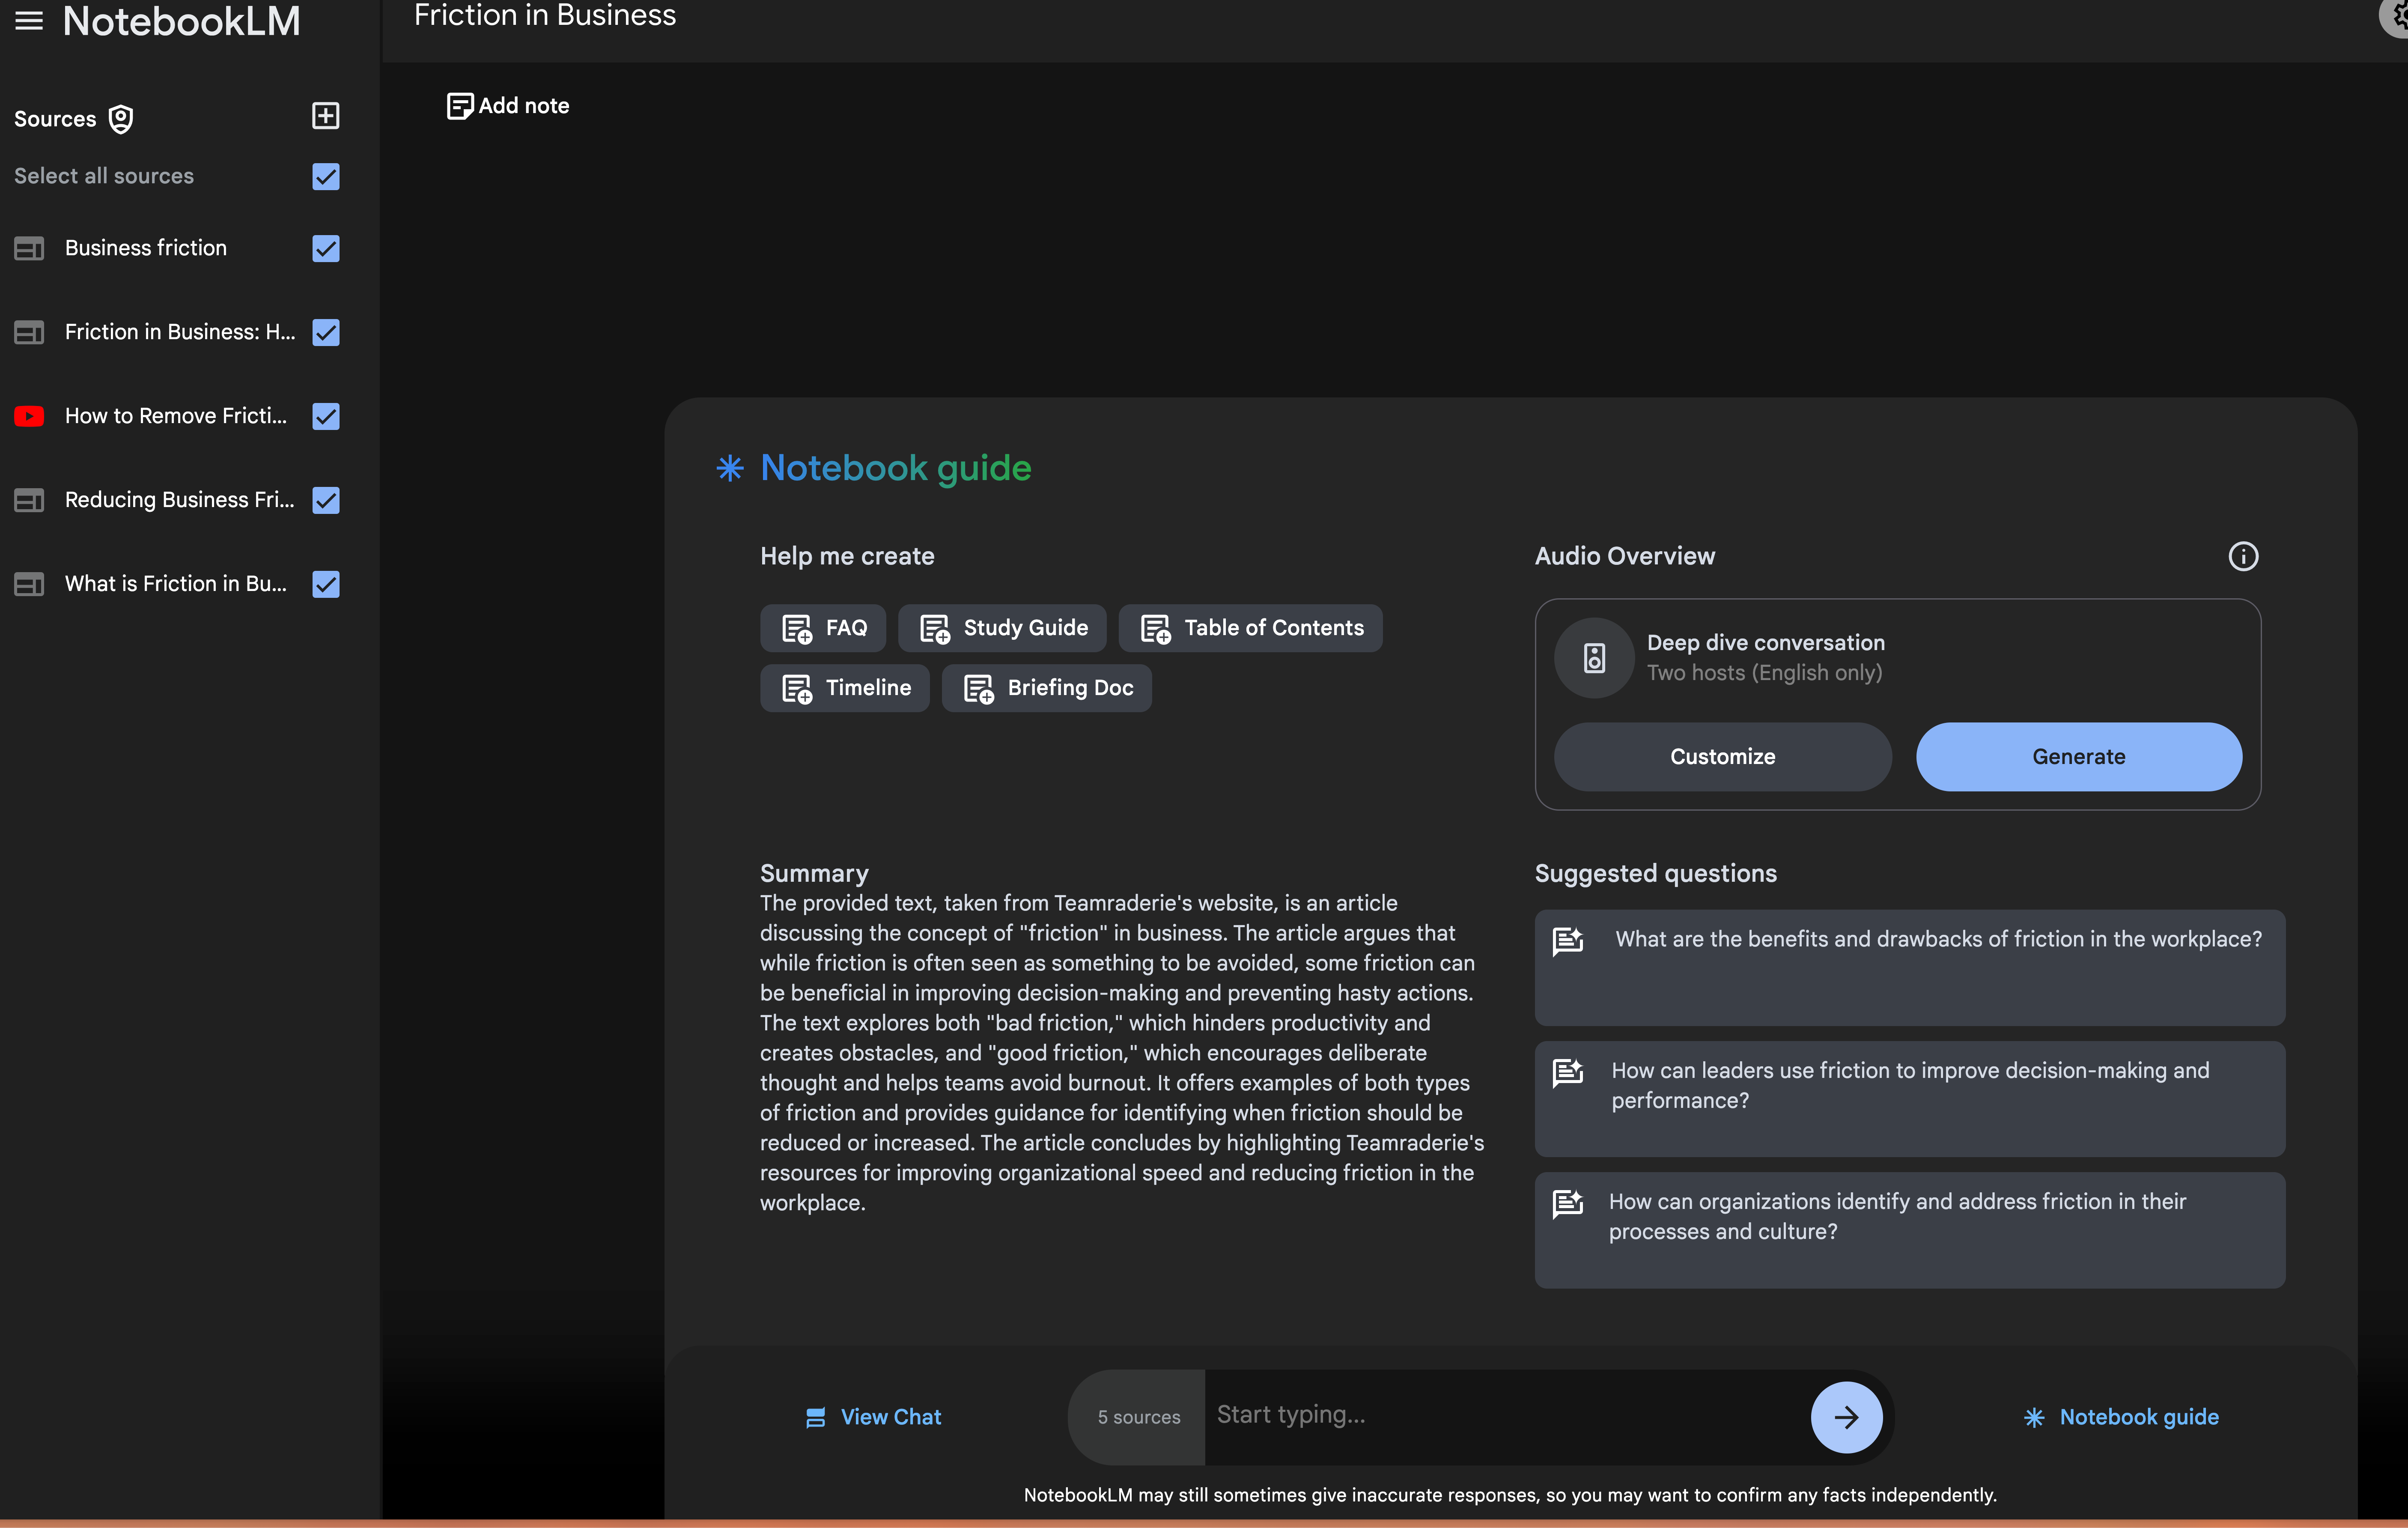Click the YouTube source icon

click(x=29, y=416)
